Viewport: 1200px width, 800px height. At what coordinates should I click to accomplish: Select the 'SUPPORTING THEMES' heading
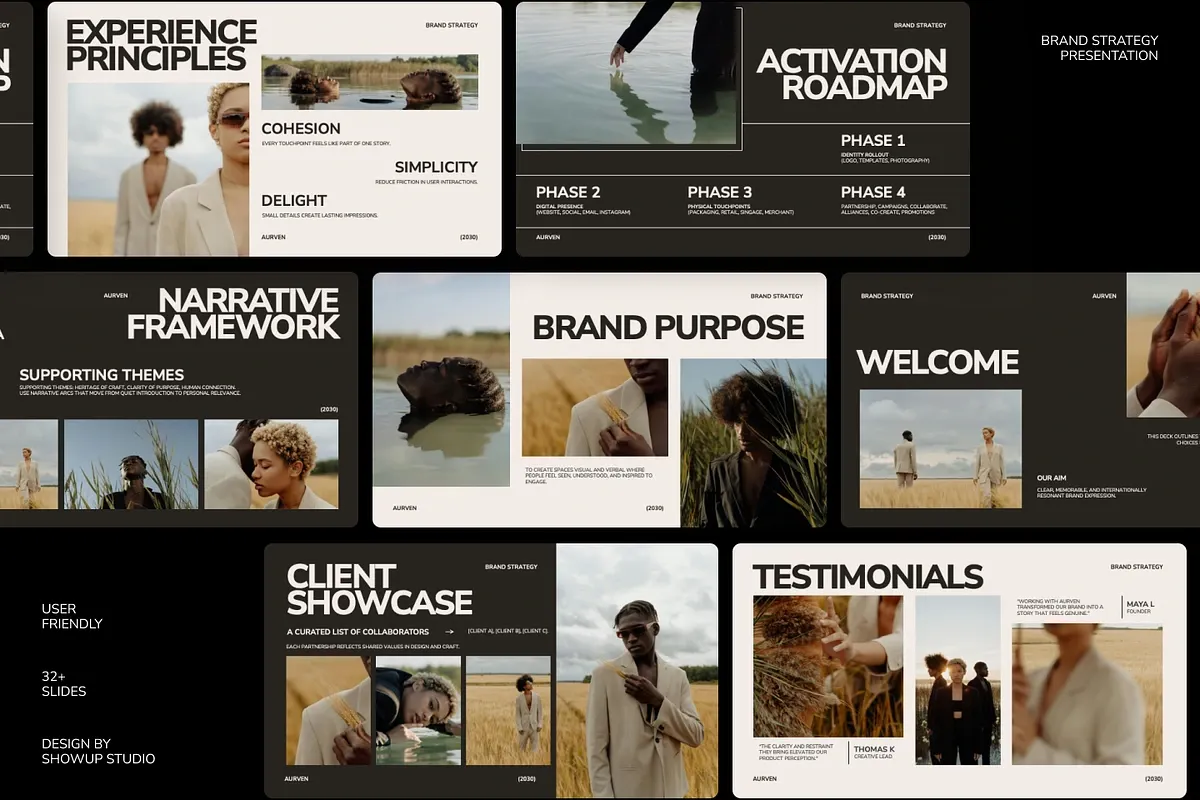pyautogui.click(x=102, y=375)
